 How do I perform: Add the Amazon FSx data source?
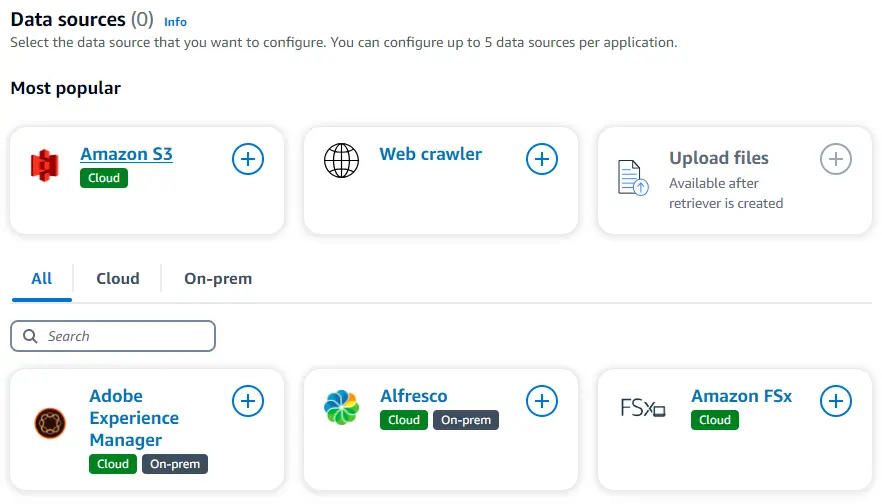(836, 401)
